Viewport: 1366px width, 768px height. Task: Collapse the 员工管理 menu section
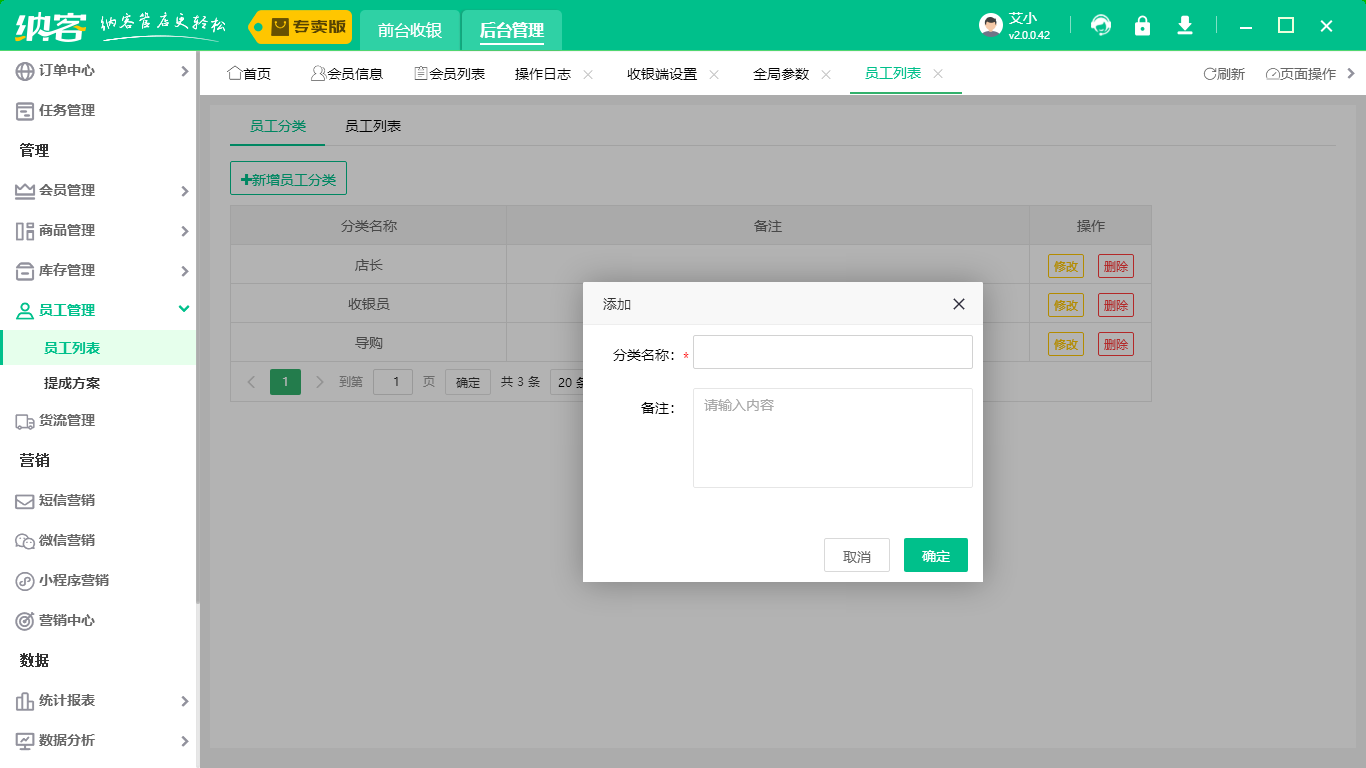pyautogui.click(x=184, y=310)
